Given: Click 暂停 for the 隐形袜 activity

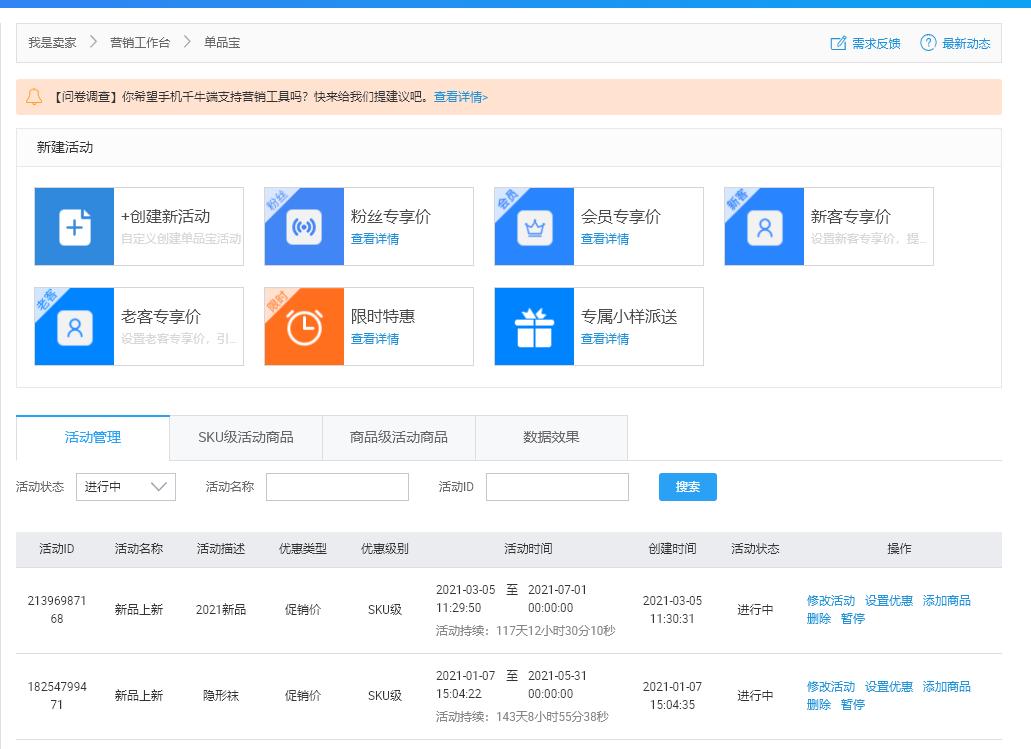Looking at the screenshot, I should point(852,705).
